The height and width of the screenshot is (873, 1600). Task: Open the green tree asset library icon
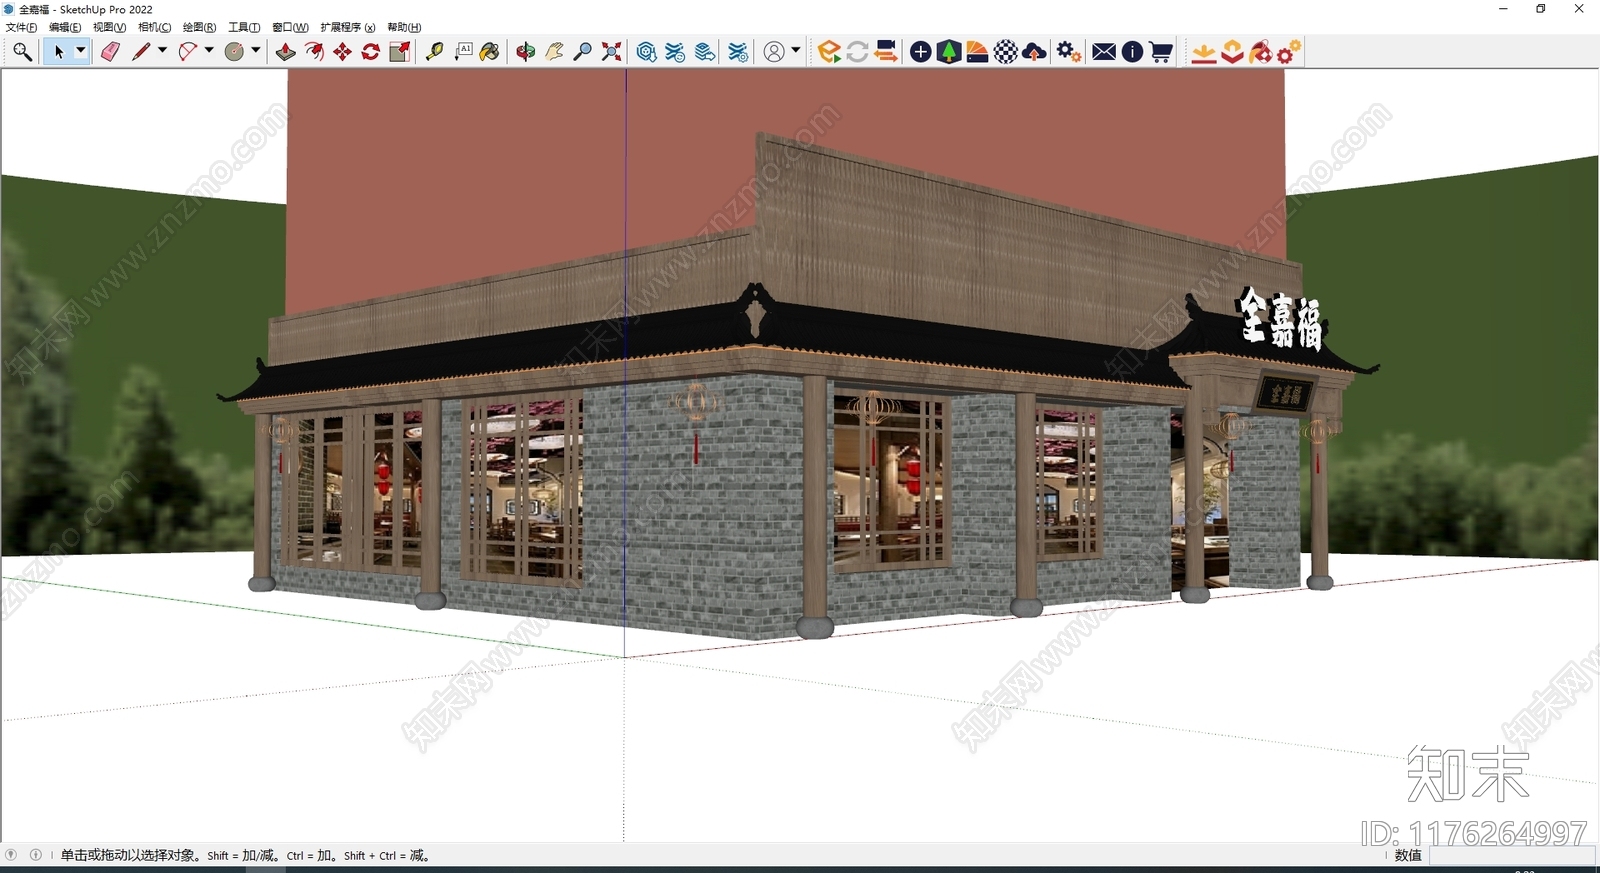coord(949,52)
